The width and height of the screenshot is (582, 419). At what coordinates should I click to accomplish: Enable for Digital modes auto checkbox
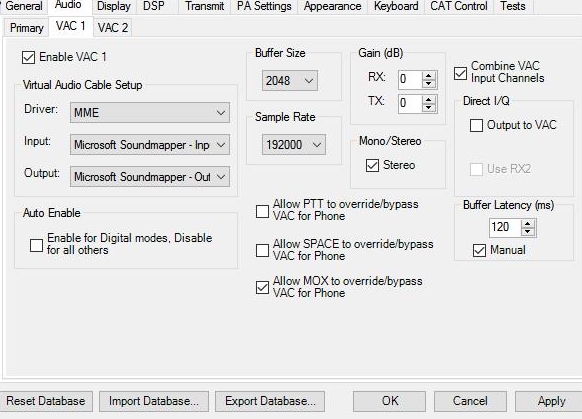[36, 245]
